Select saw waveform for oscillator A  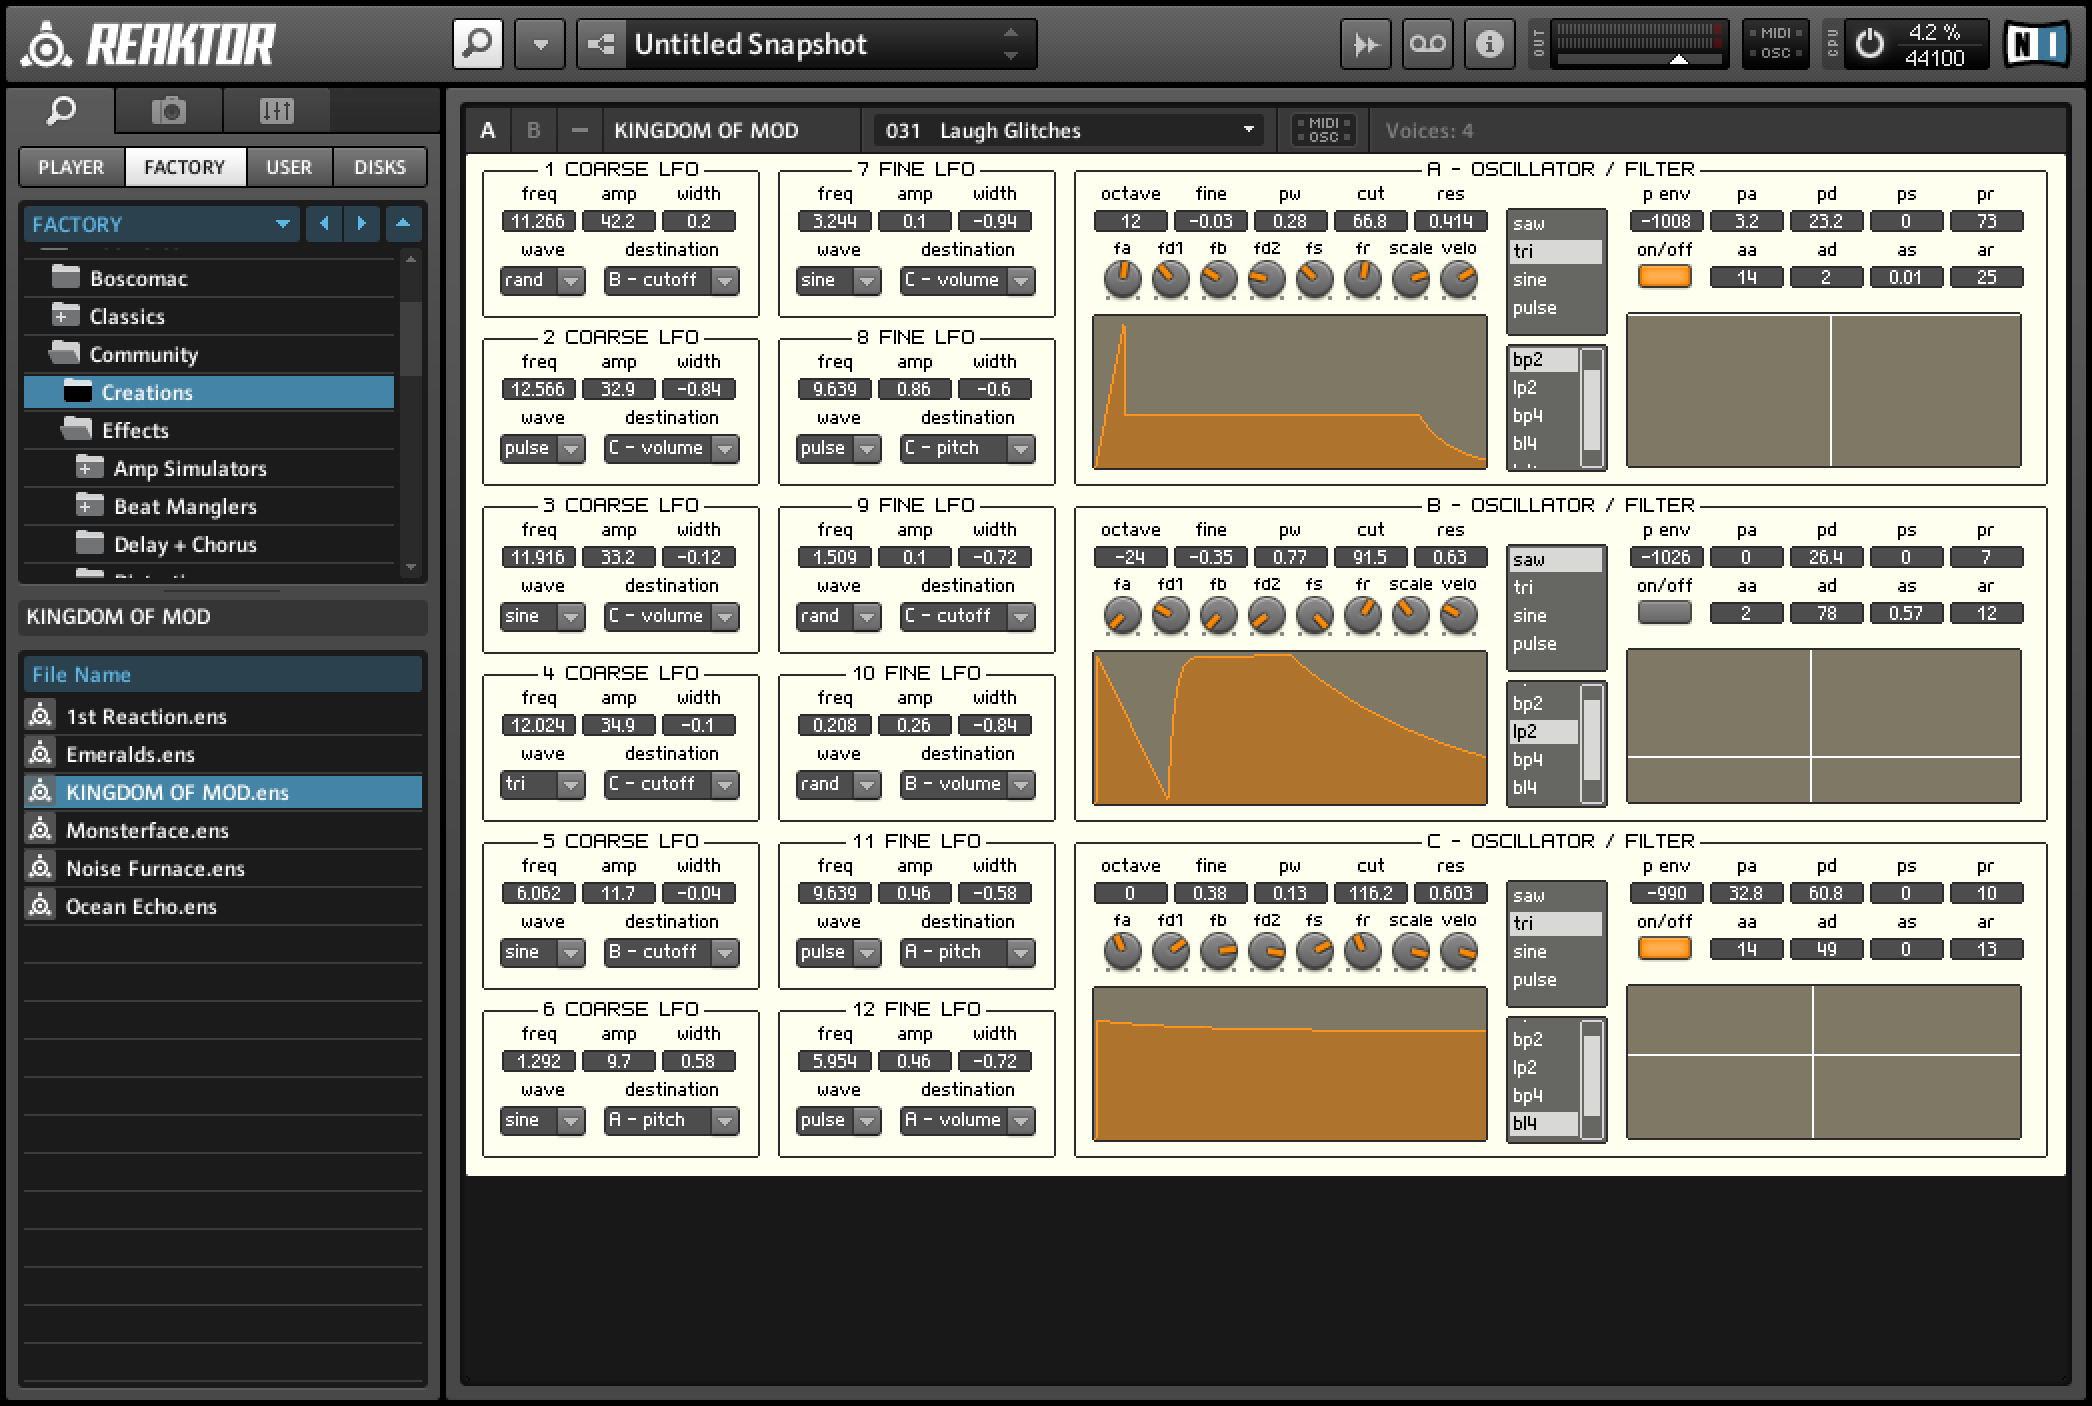pyautogui.click(x=1555, y=224)
